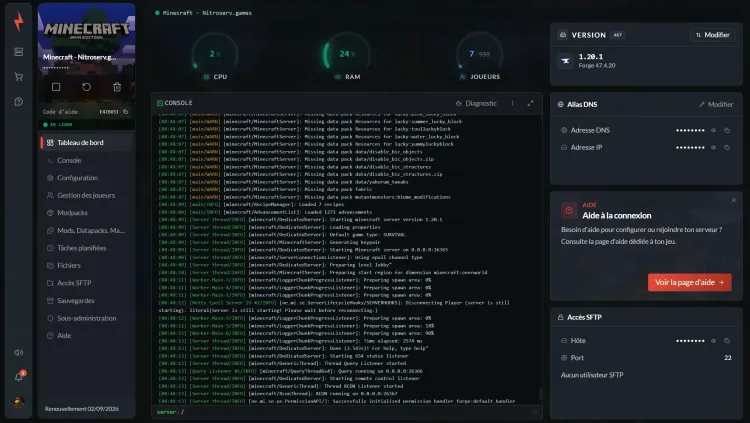The width and height of the screenshot is (750, 423).
Task: Copy the Adresse IP value
Action: (x=727, y=147)
